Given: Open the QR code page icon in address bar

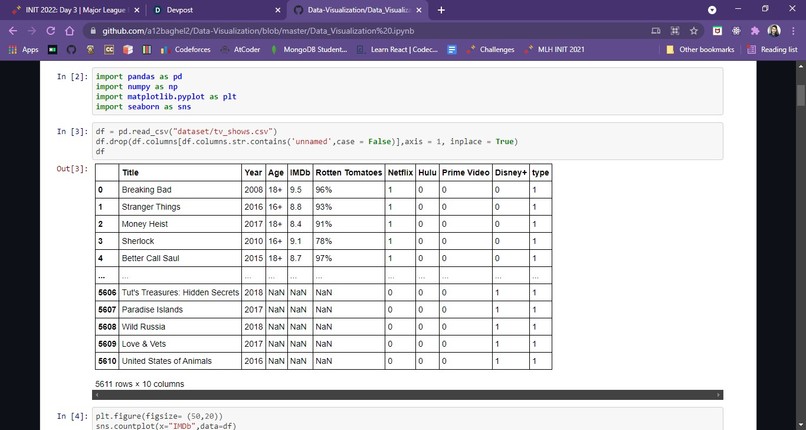Looking at the screenshot, I should pyautogui.click(x=675, y=31).
